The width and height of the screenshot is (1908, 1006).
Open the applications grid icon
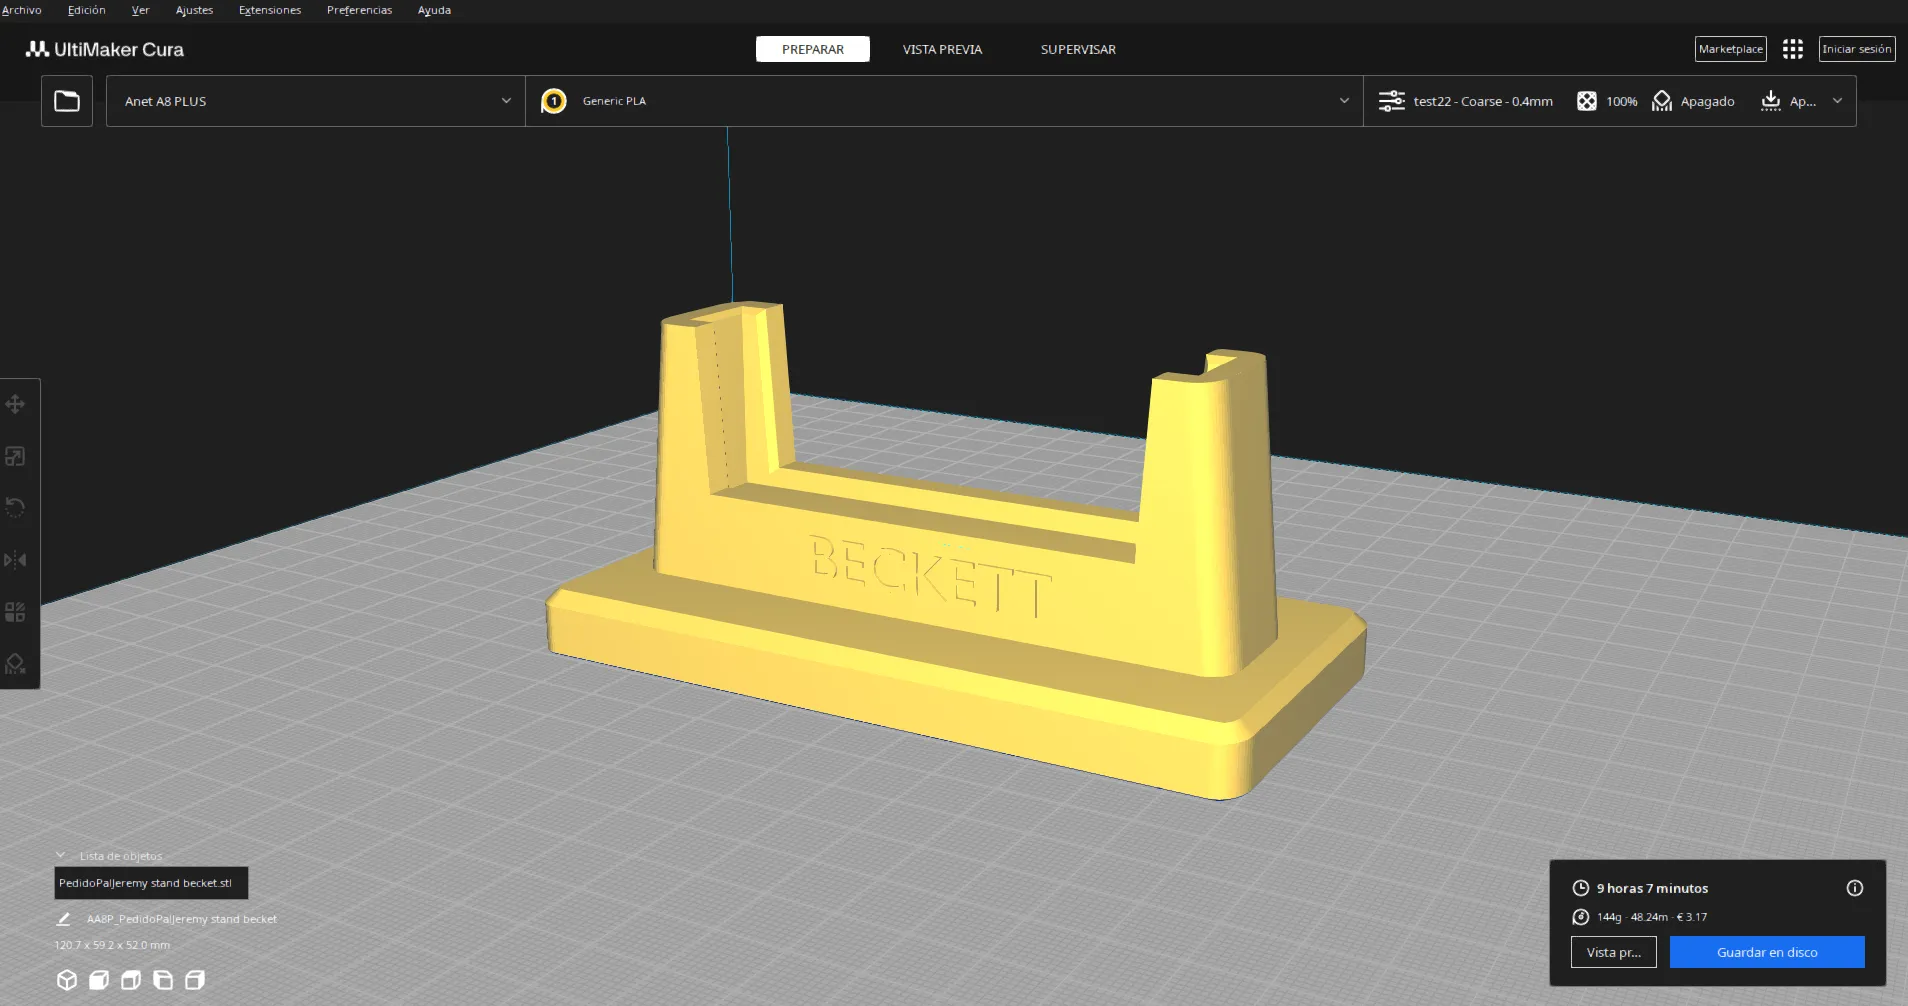[1793, 49]
